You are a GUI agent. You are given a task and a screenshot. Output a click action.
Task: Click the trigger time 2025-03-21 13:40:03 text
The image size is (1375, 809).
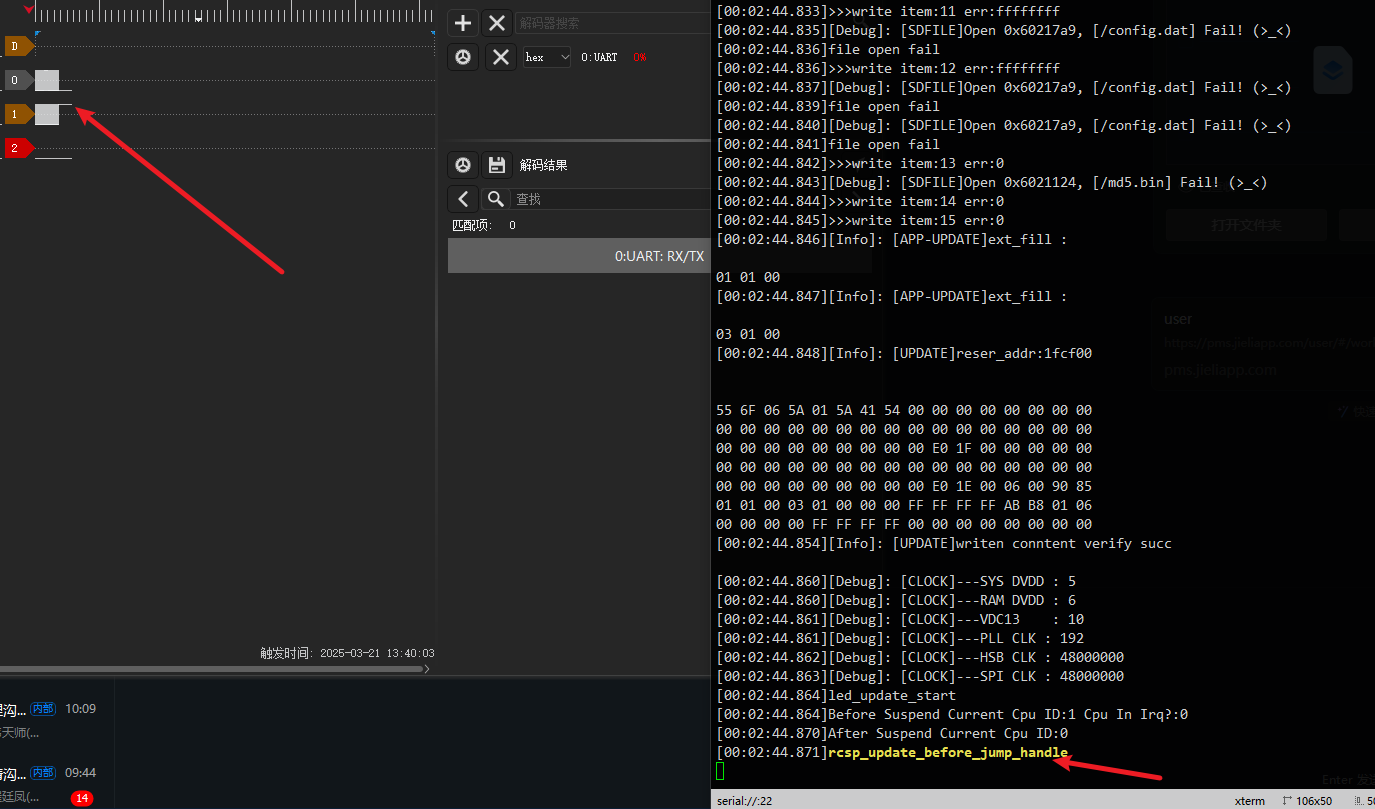347,653
